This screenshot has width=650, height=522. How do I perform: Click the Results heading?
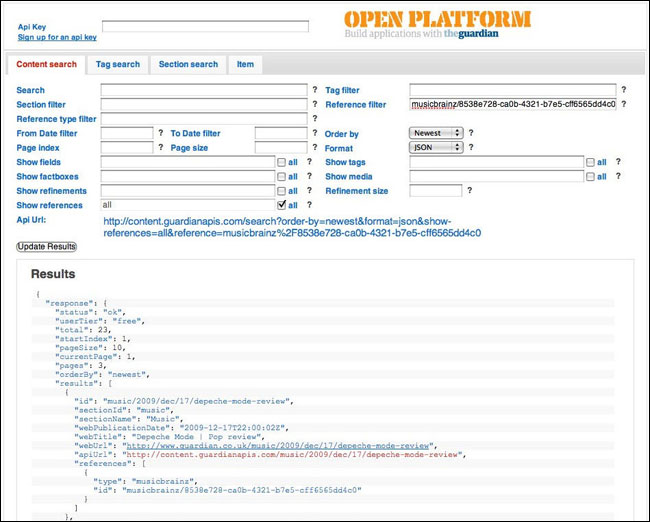click(x=53, y=274)
